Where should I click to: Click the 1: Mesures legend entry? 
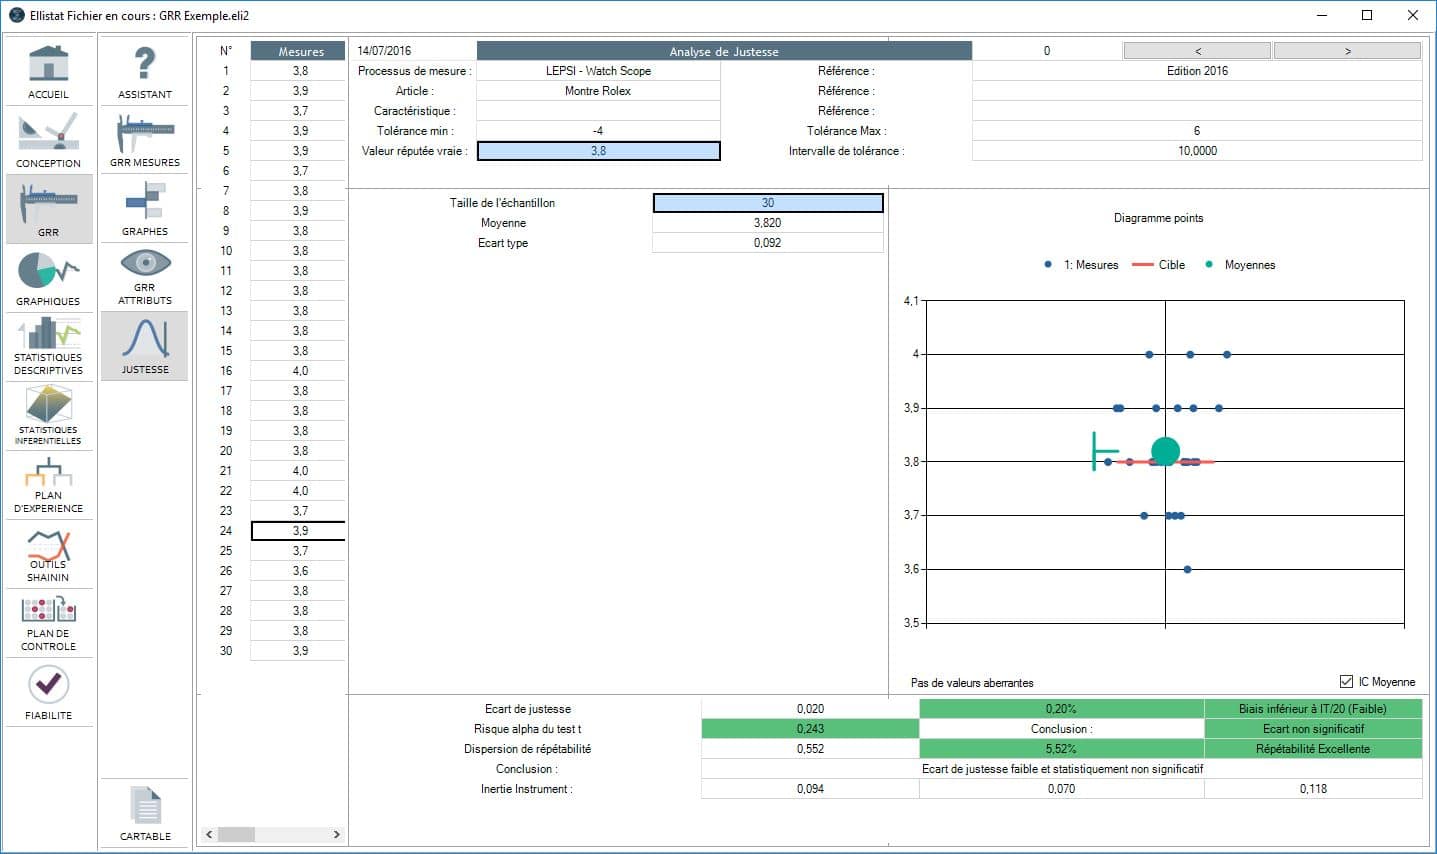pos(1081,265)
